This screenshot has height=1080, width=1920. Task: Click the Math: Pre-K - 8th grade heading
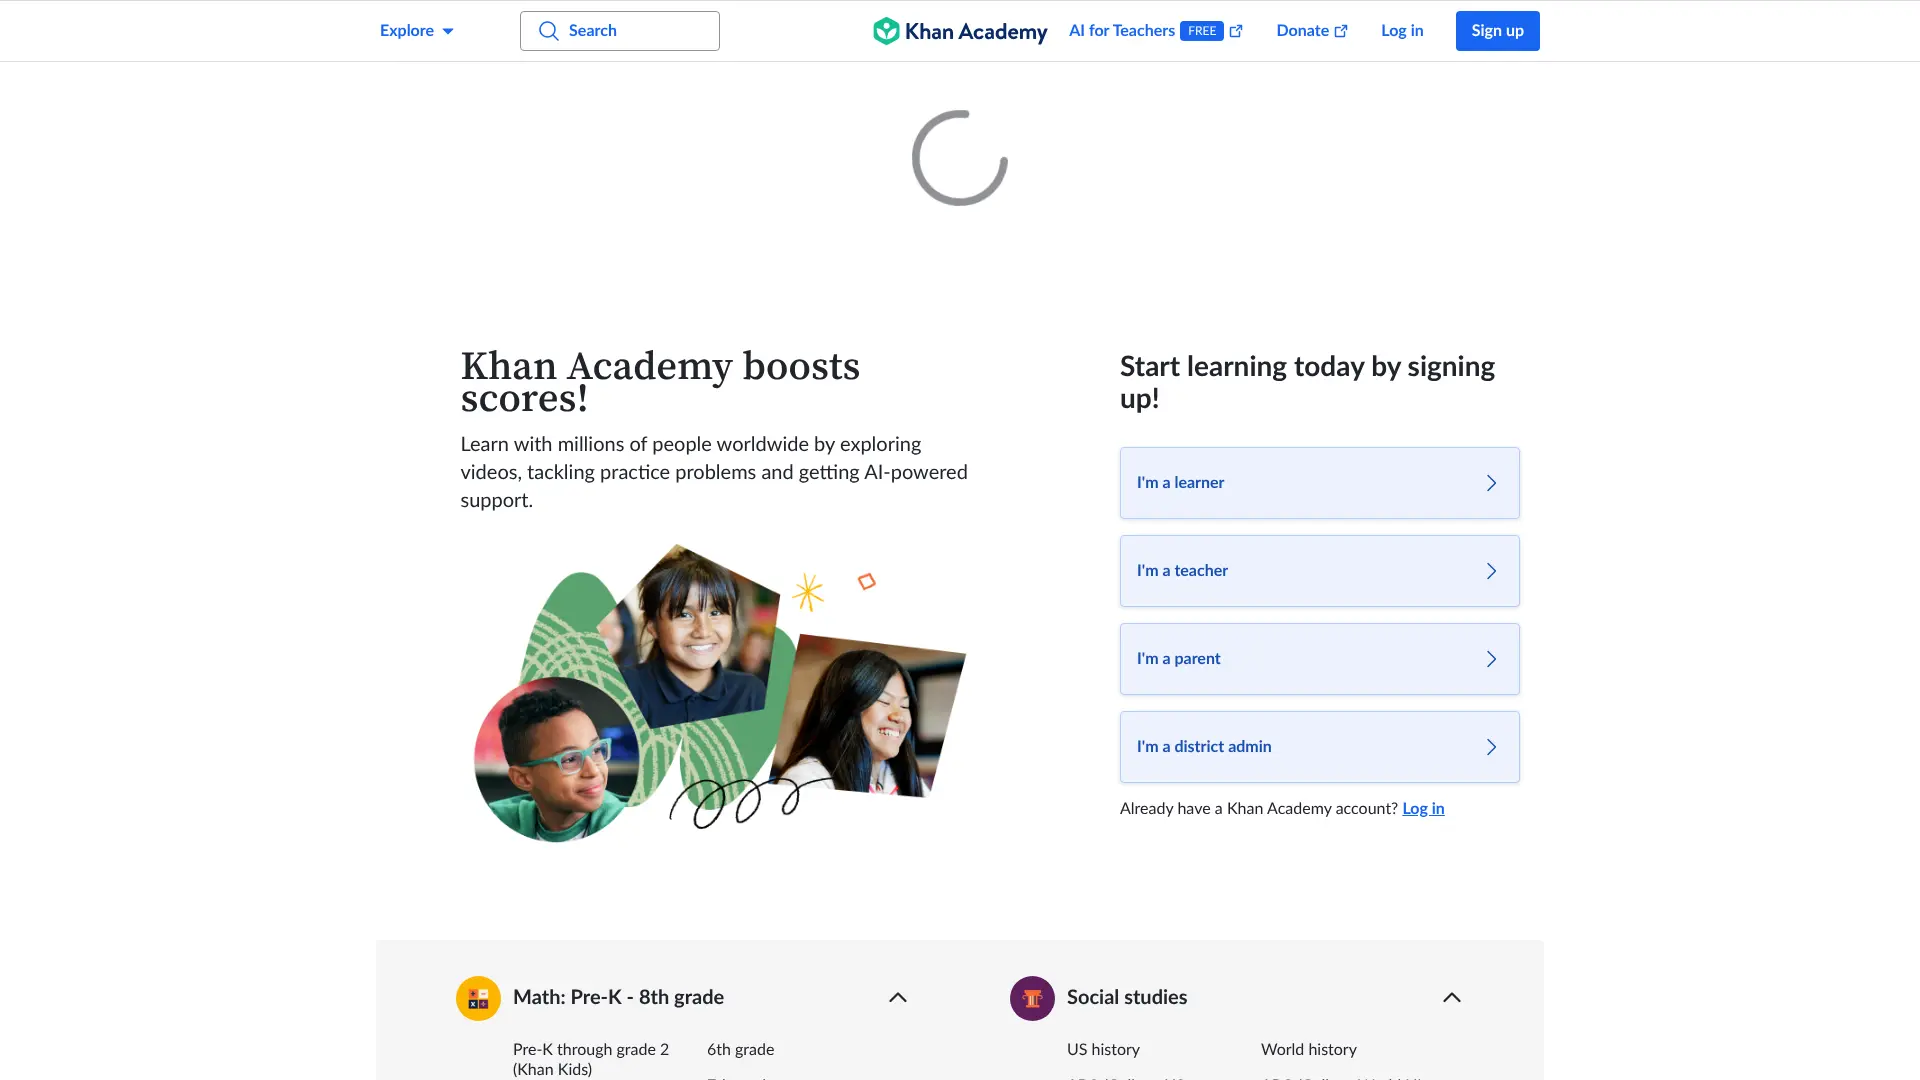click(618, 998)
